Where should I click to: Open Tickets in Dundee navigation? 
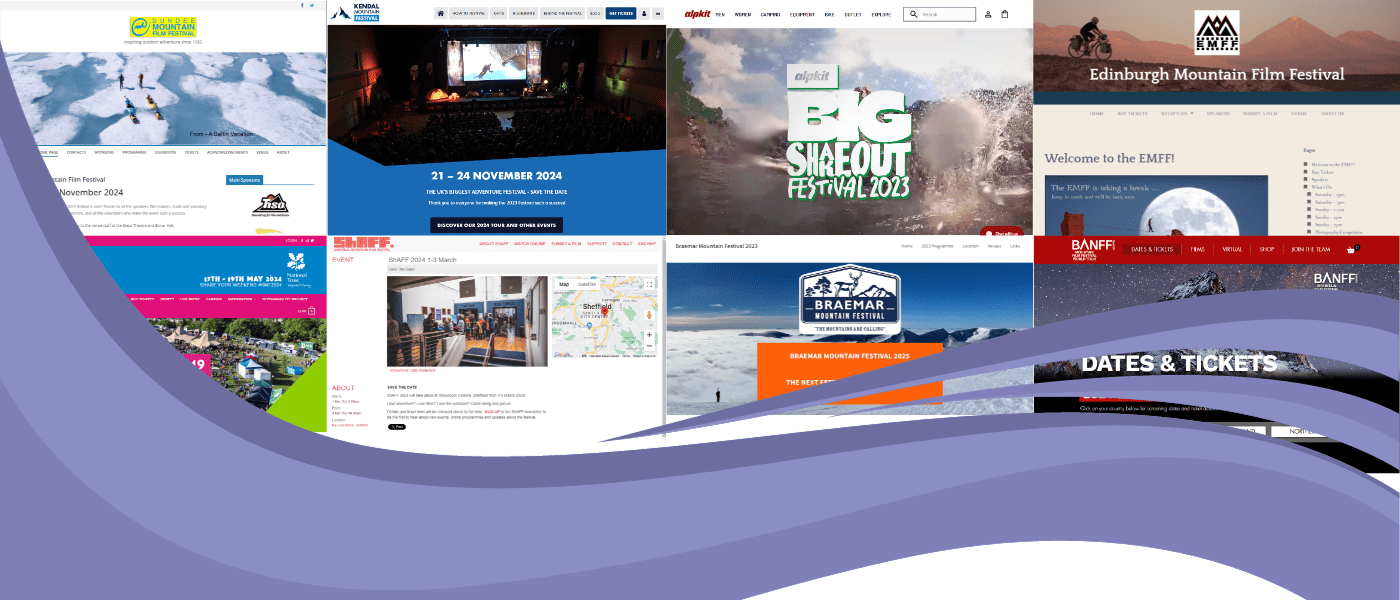pyautogui.click(x=191, y=152)
